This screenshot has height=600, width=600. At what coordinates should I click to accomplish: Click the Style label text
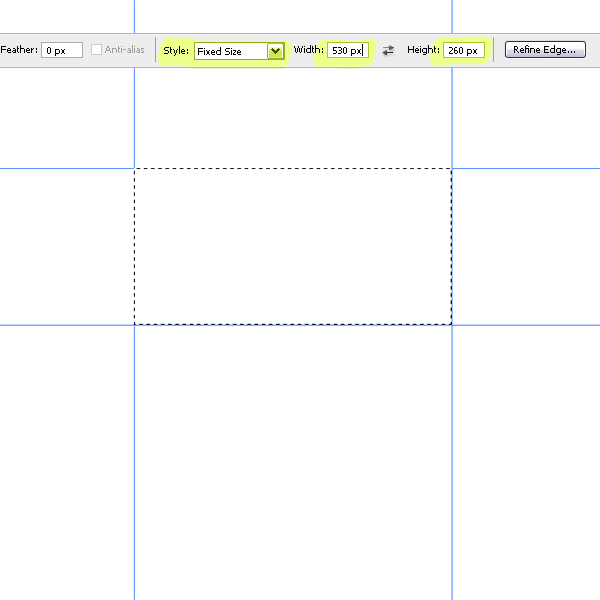(x=176, y=51)
